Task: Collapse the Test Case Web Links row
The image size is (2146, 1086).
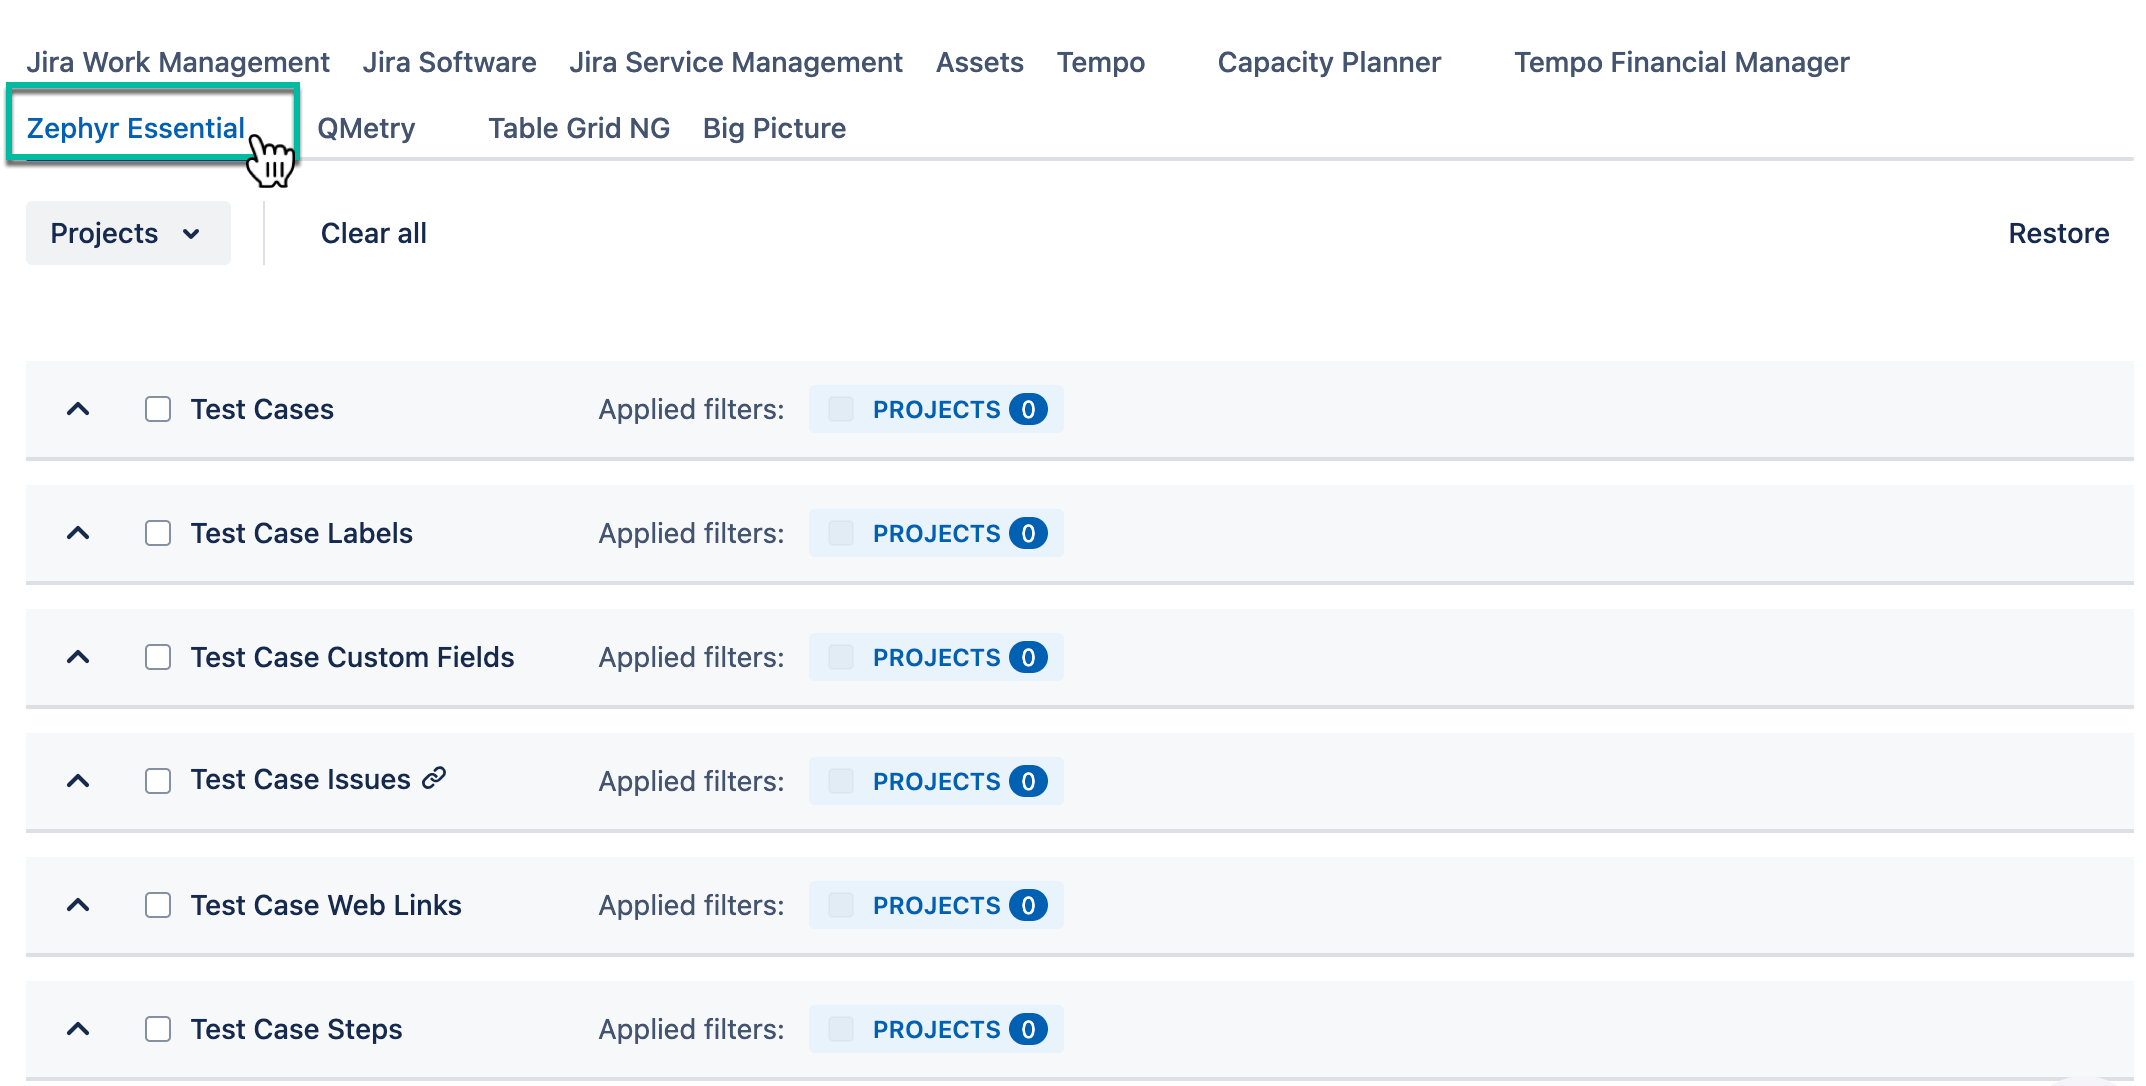Action: 78,905
